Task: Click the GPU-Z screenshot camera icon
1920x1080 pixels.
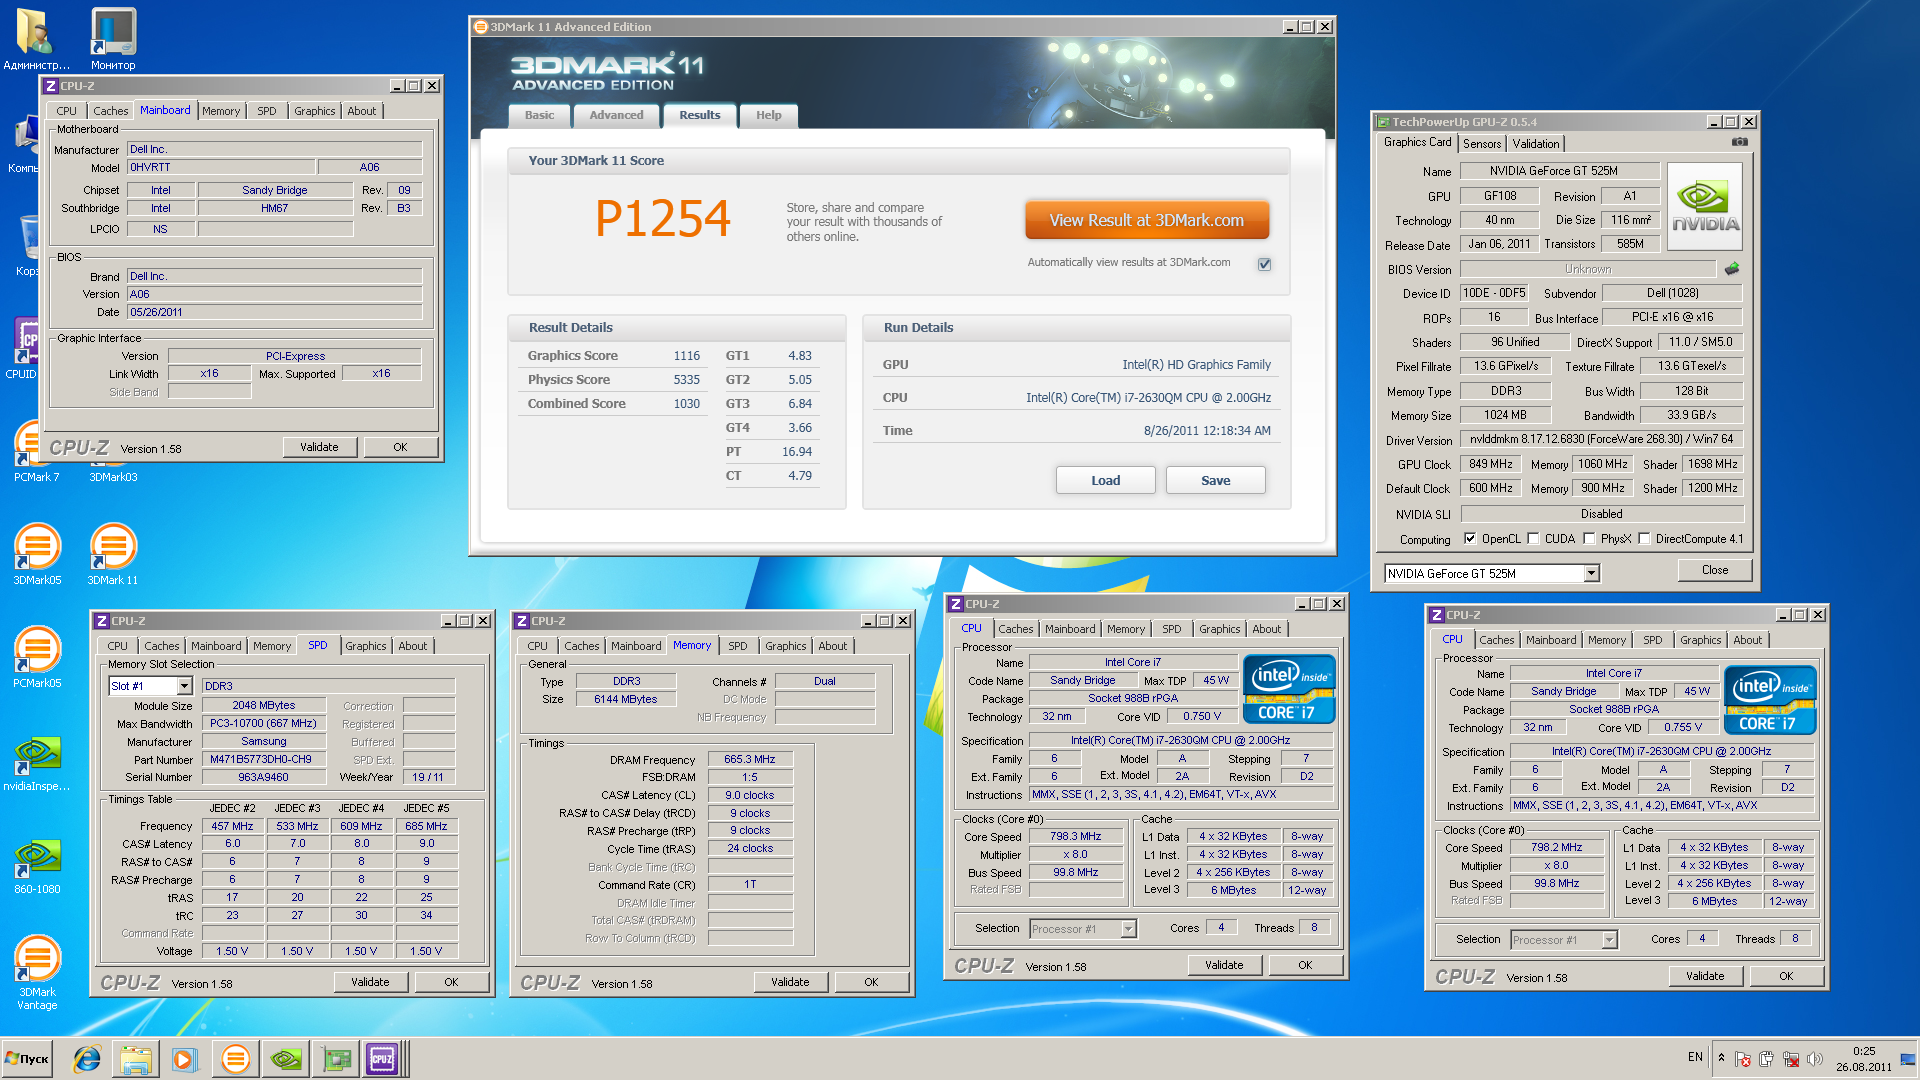Action: point(1740,142)
